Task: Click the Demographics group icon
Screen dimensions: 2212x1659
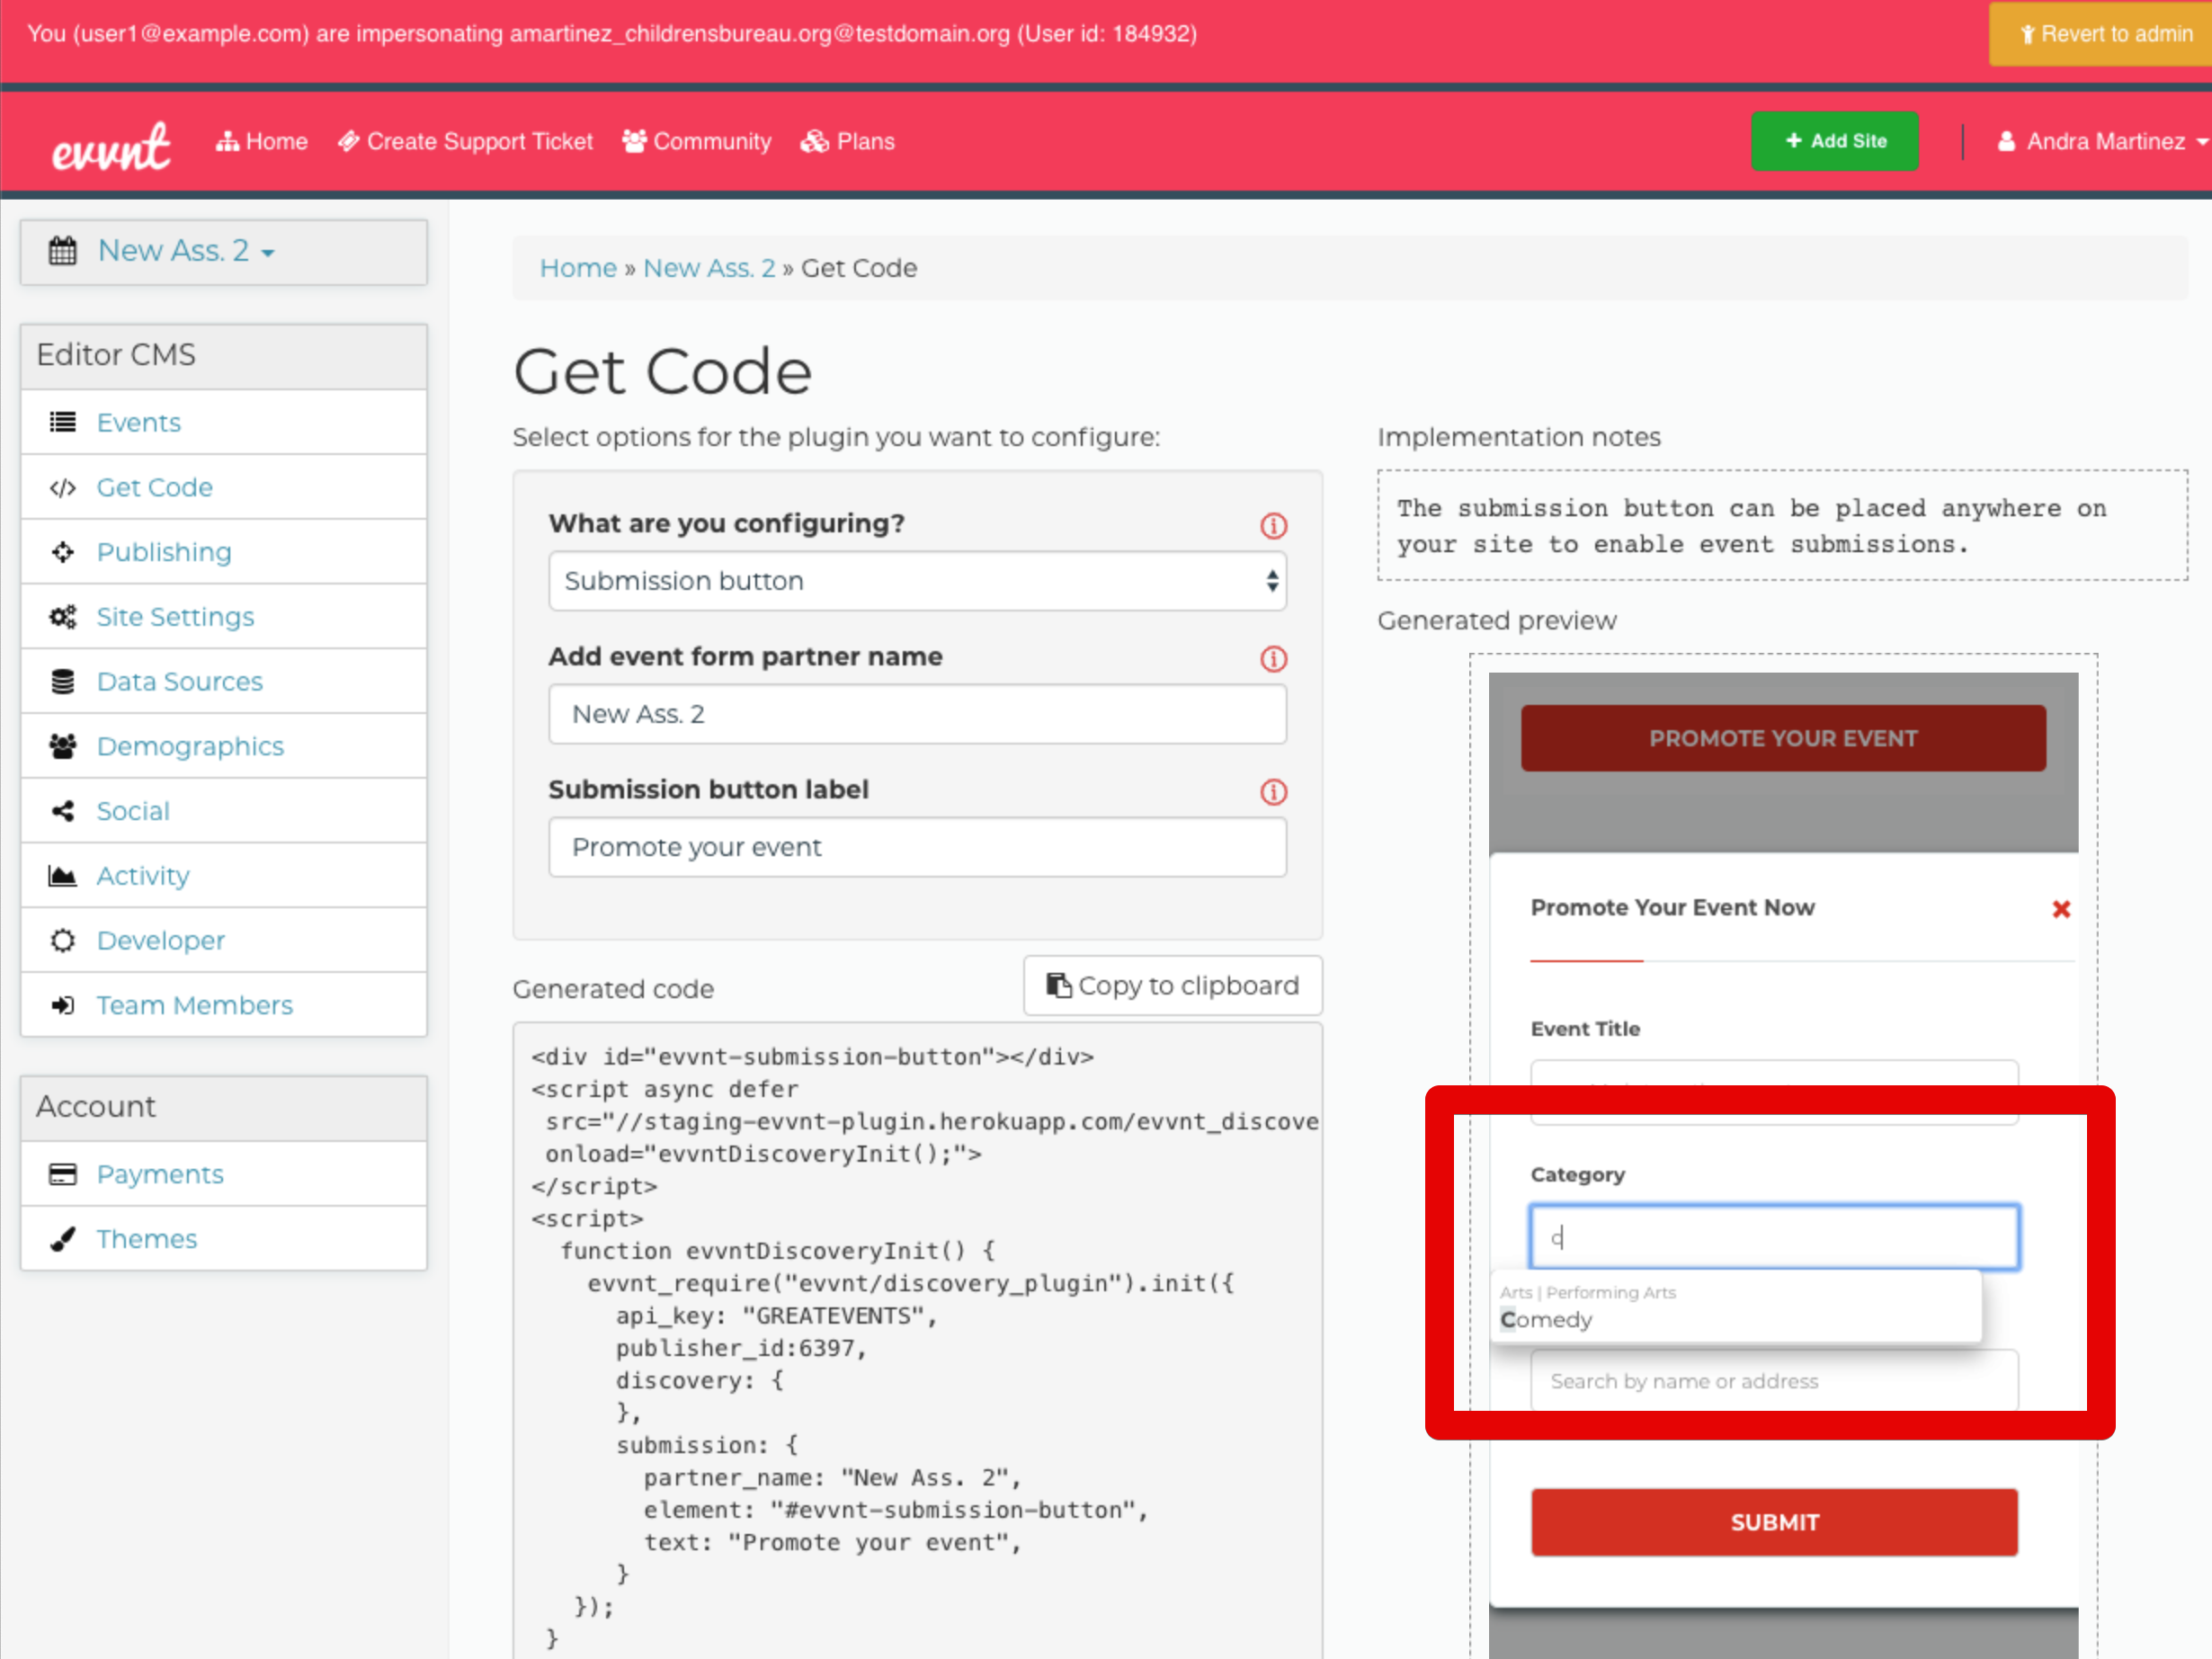Action: pyautogui.click(x=63, y=746)
